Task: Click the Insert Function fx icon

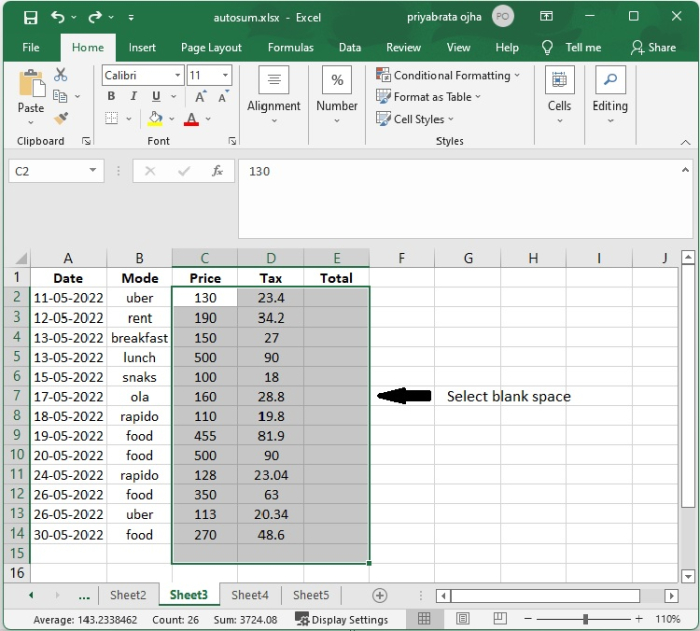Action: click(217, 171)
